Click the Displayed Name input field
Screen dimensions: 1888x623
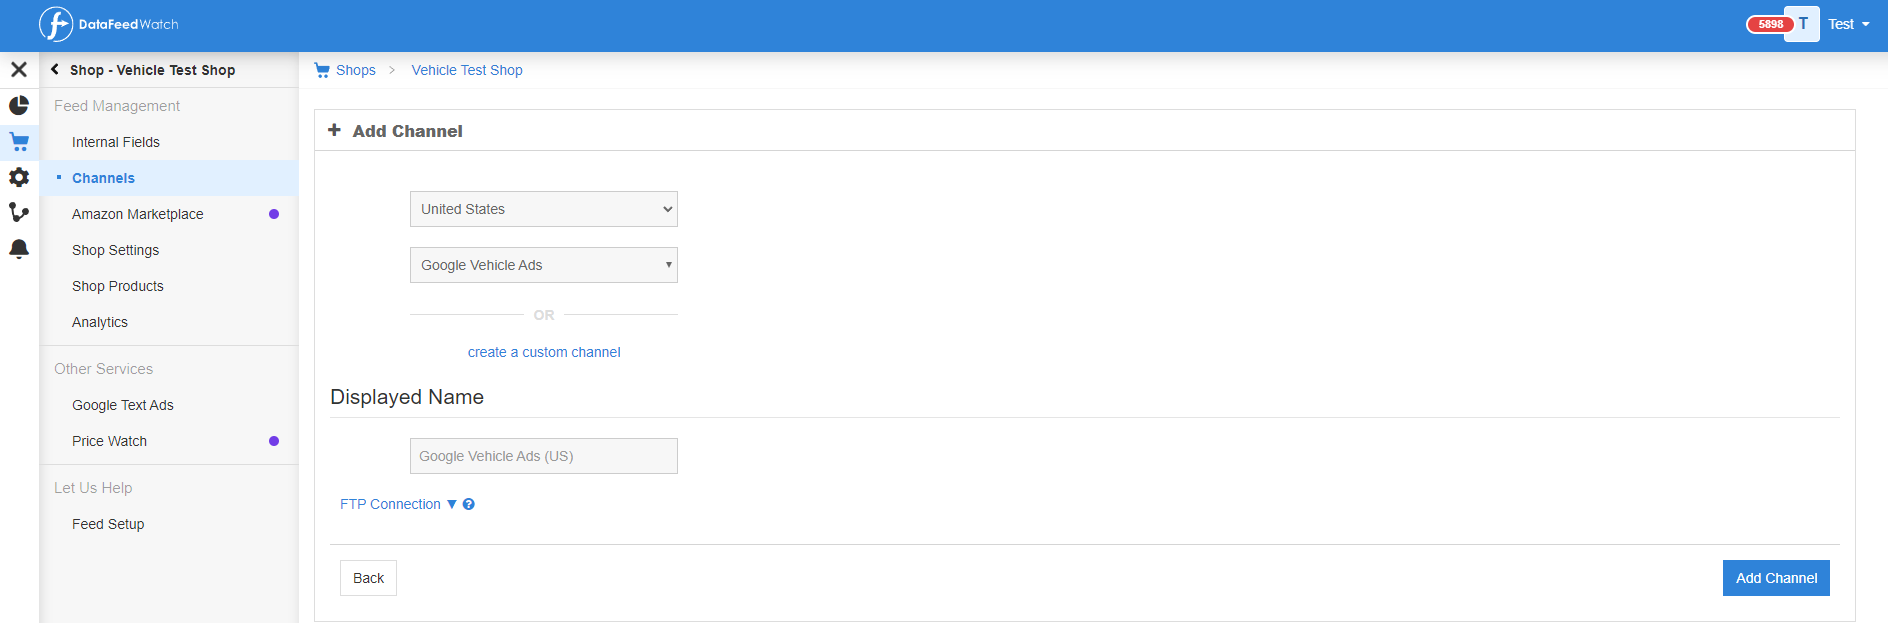[543, 456]
